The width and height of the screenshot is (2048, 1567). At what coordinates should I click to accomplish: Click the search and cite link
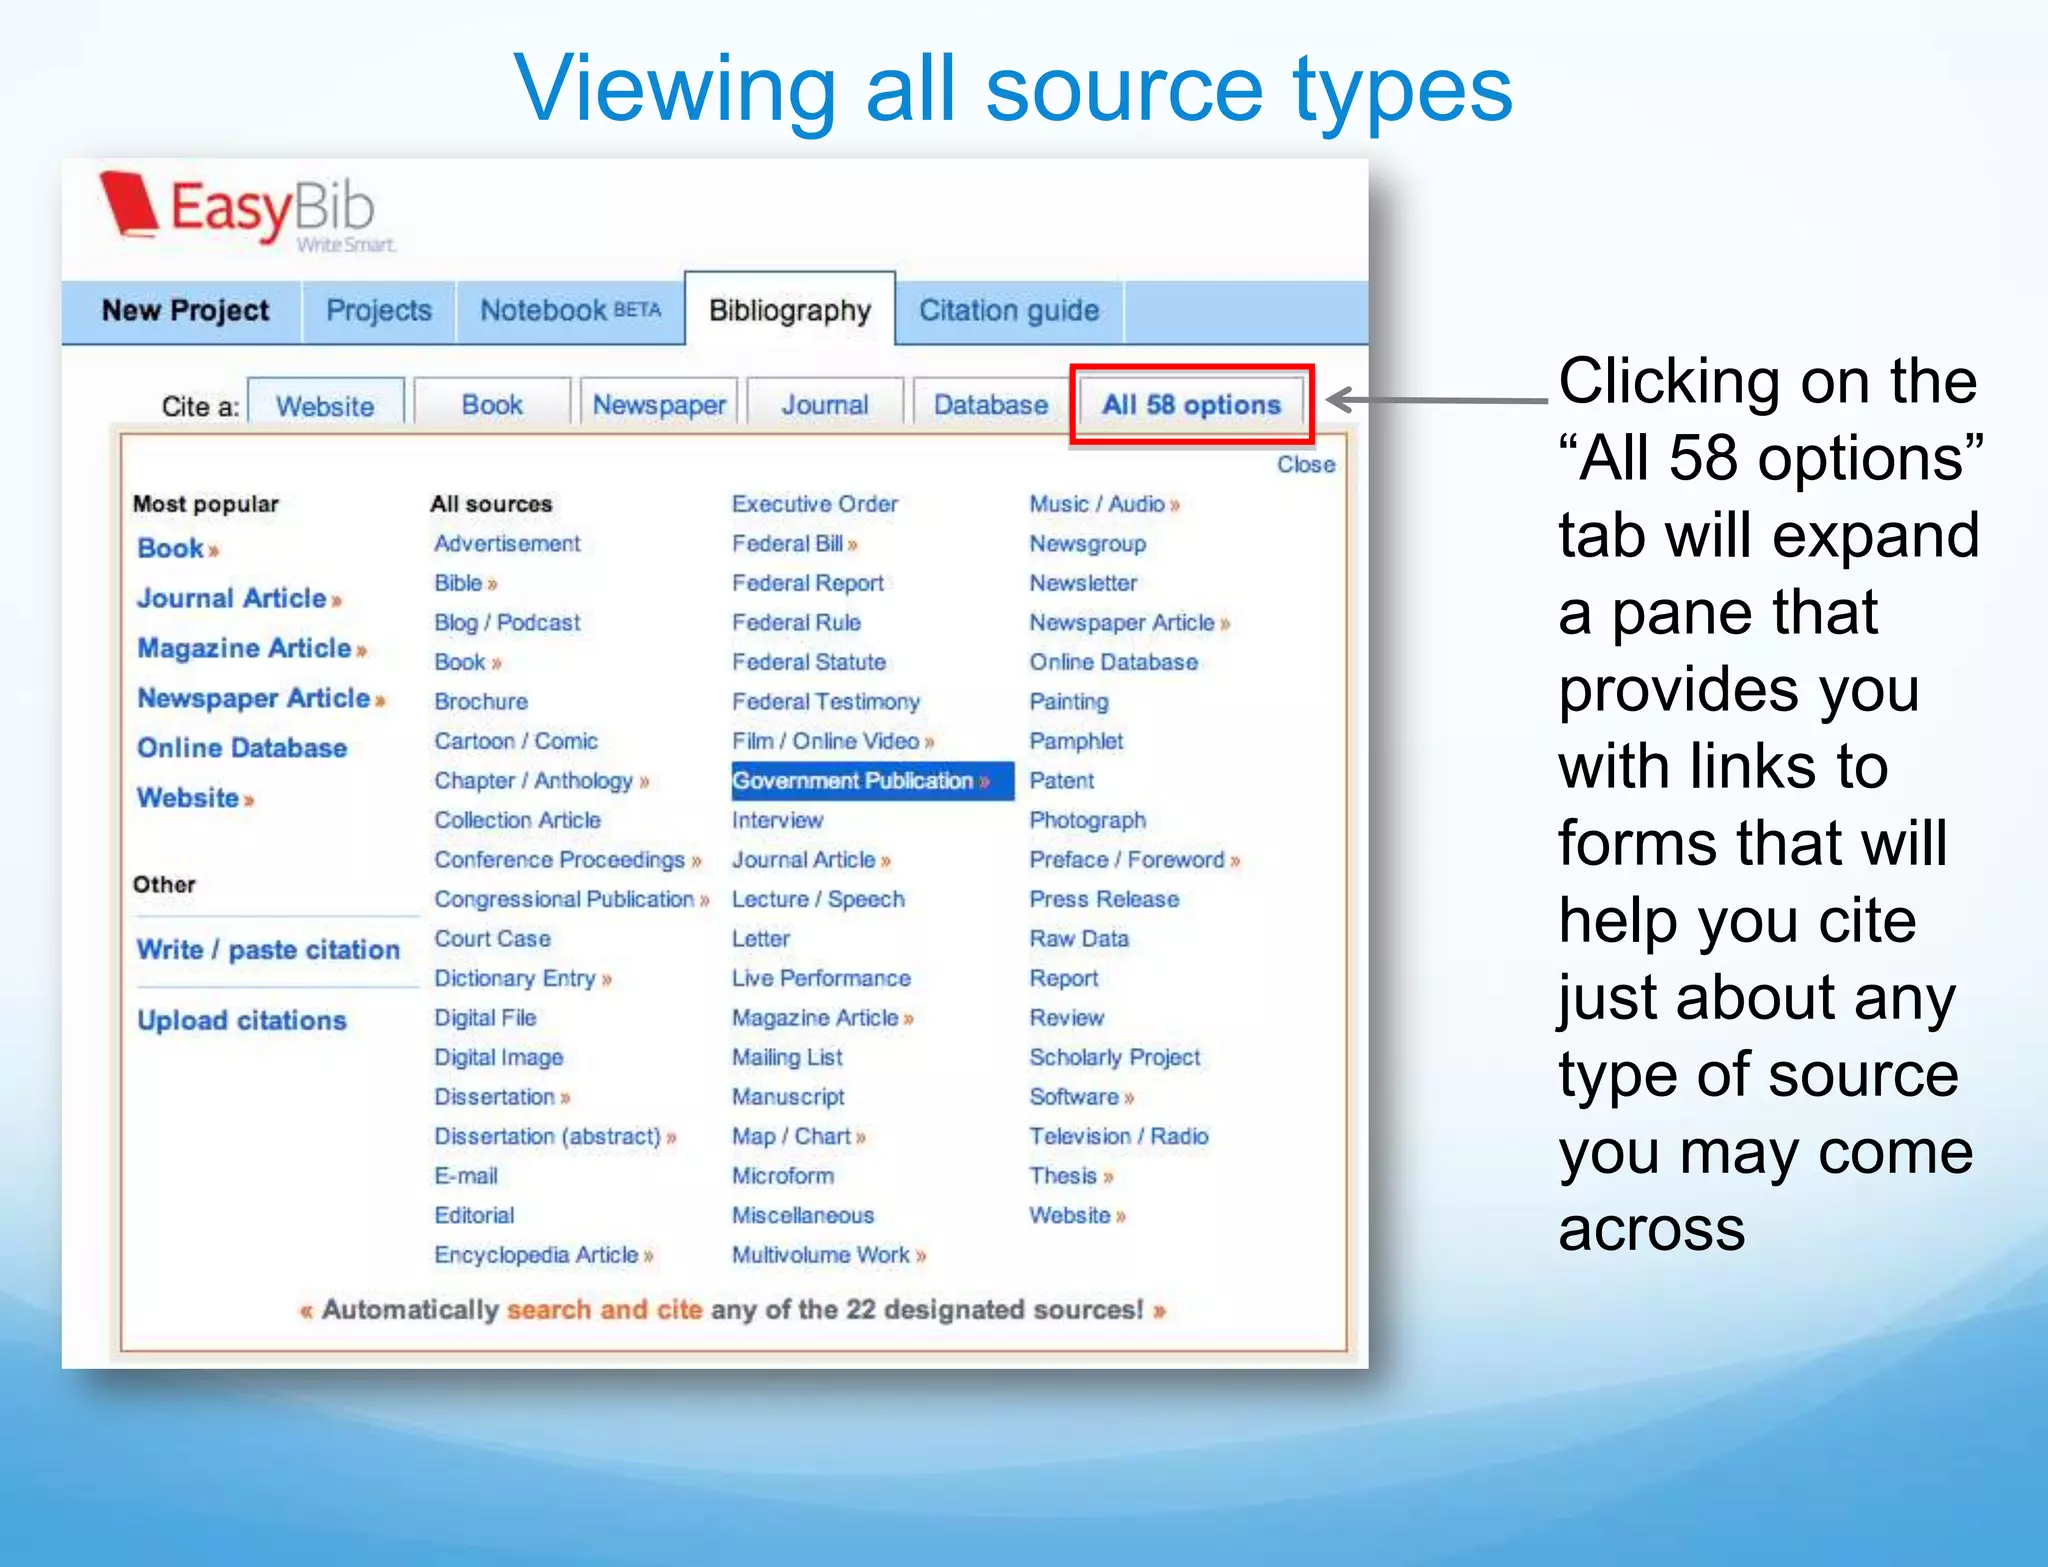click(604, 1310)
